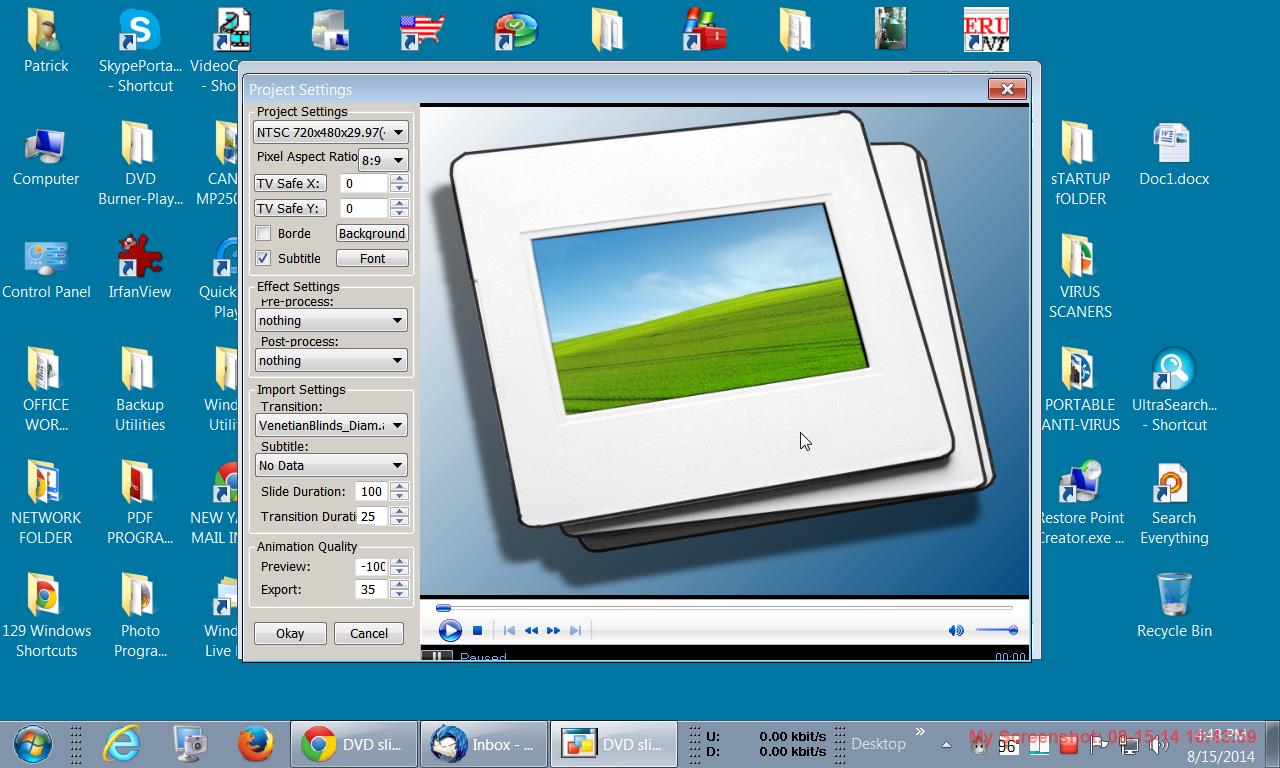Toggle the Border checkbox
1280x768 pixels.
click(263, 233)
